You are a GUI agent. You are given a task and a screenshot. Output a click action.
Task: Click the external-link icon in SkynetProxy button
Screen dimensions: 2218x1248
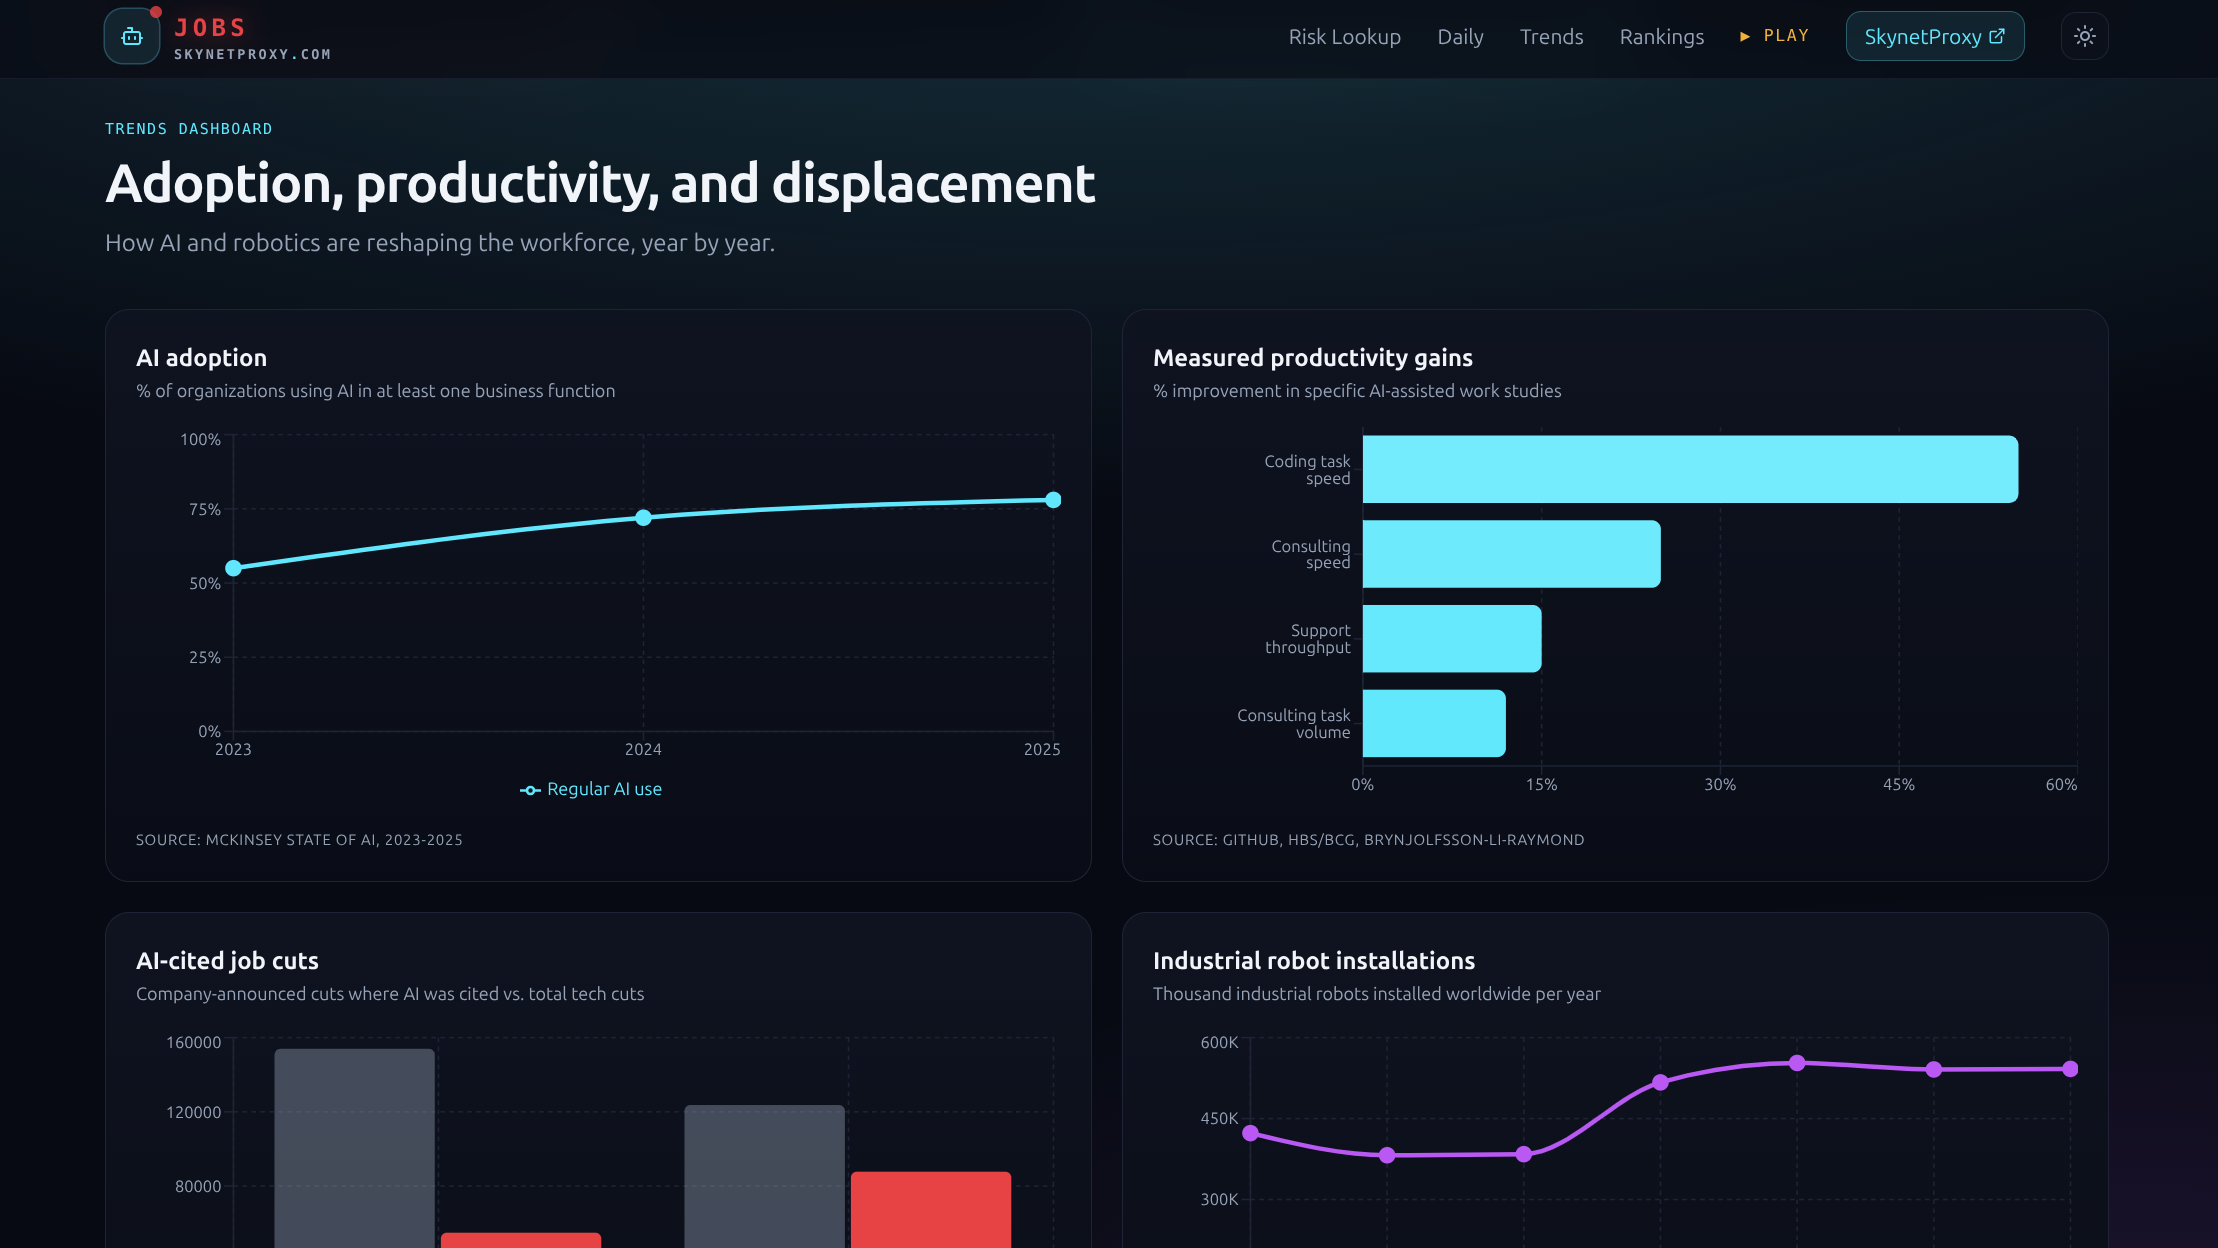tap(1997, 36)
